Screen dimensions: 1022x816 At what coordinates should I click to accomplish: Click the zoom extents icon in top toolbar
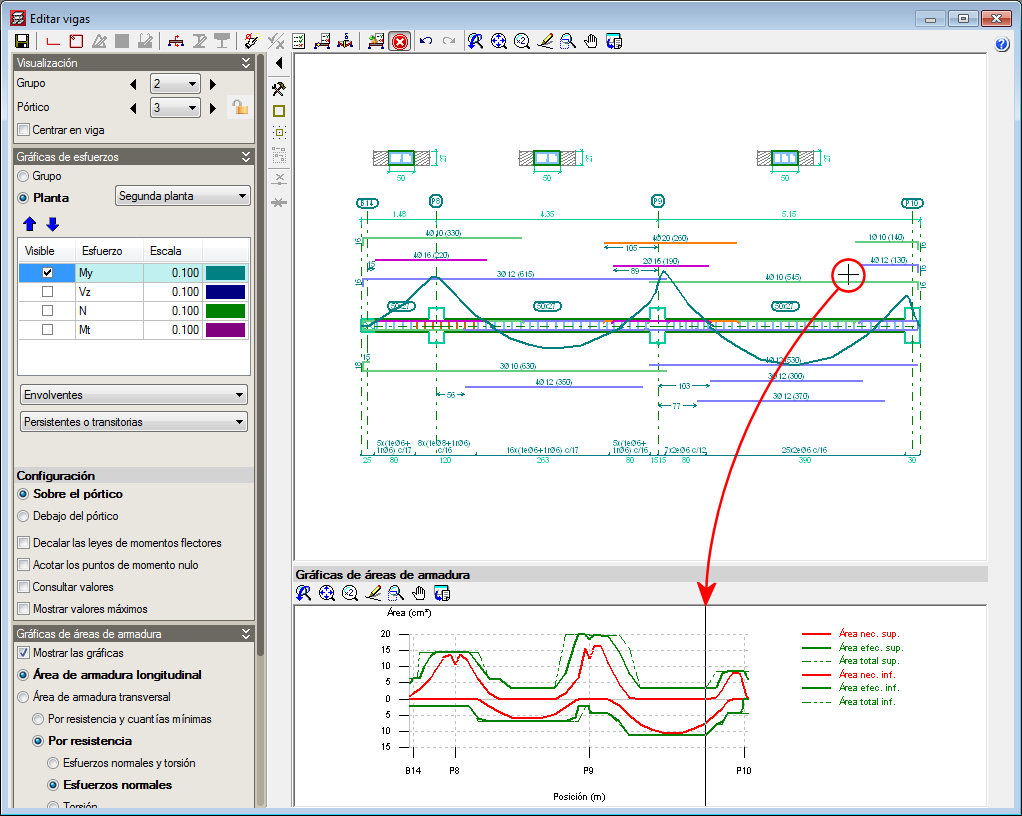coord(498,41)
